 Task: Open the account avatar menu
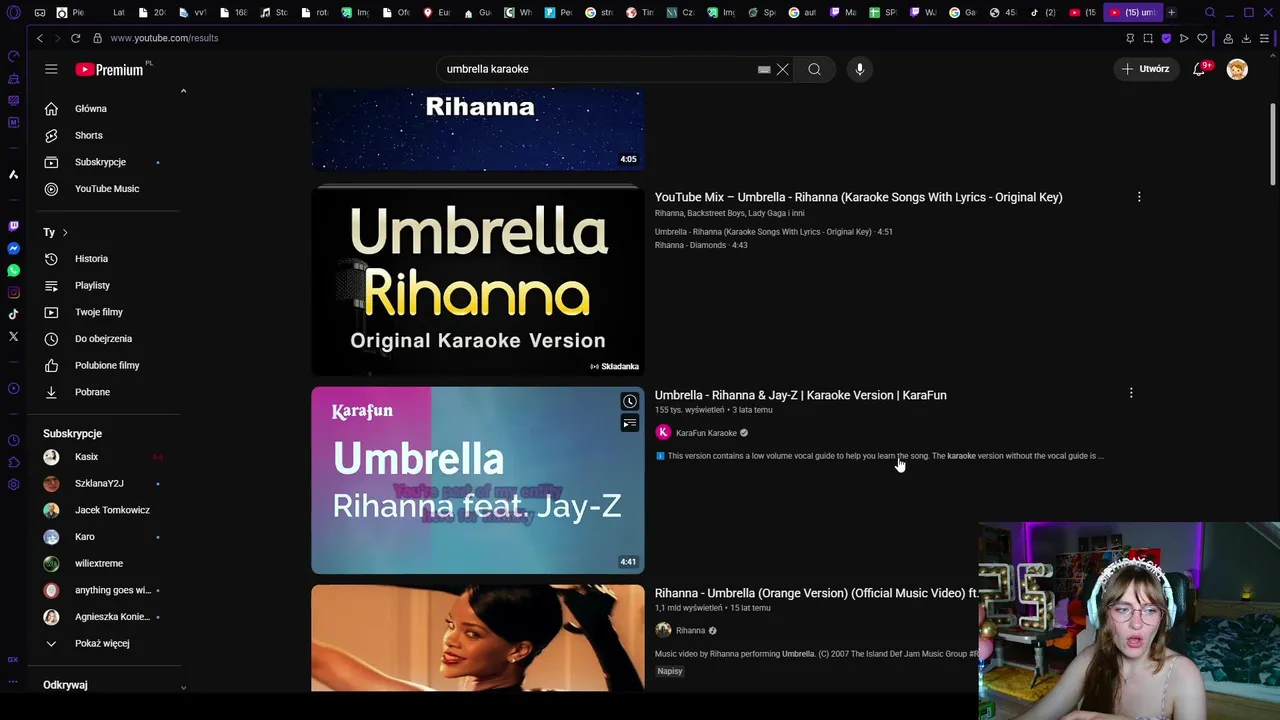(1237, 69)
